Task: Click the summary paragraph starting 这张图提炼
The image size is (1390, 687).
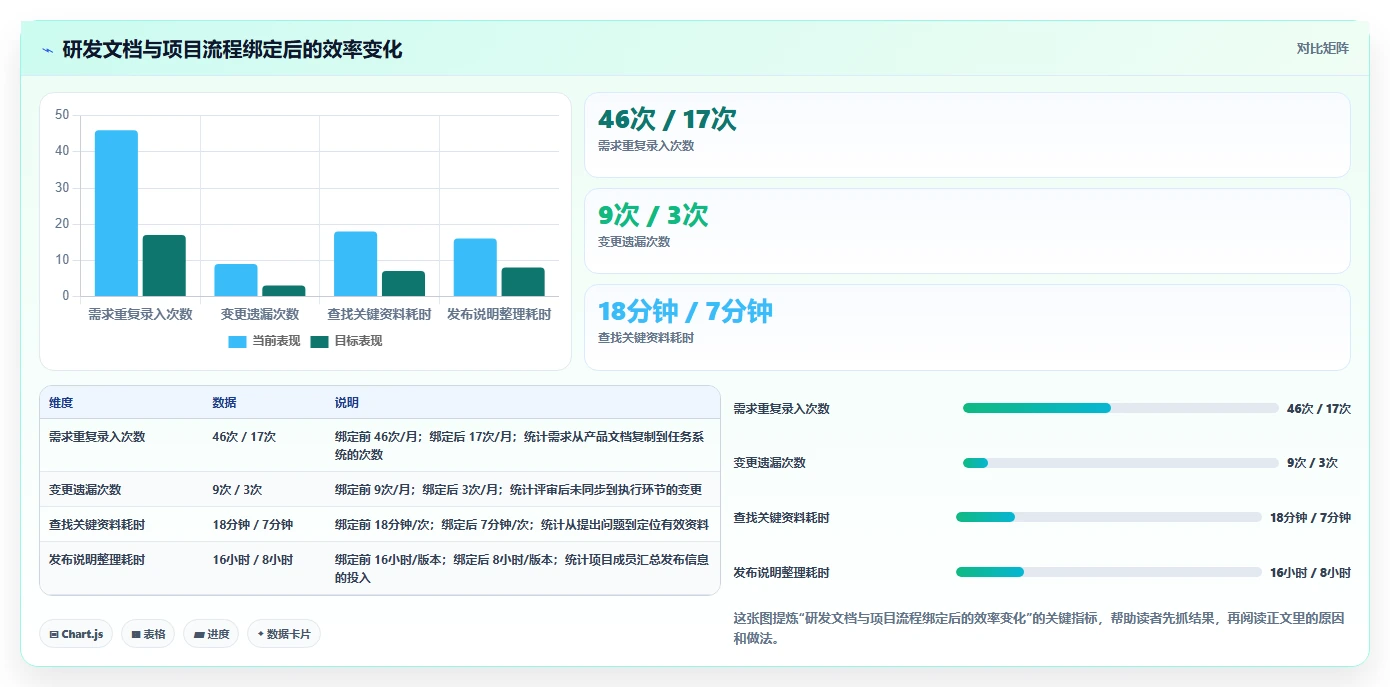Action: [1038, 628]
